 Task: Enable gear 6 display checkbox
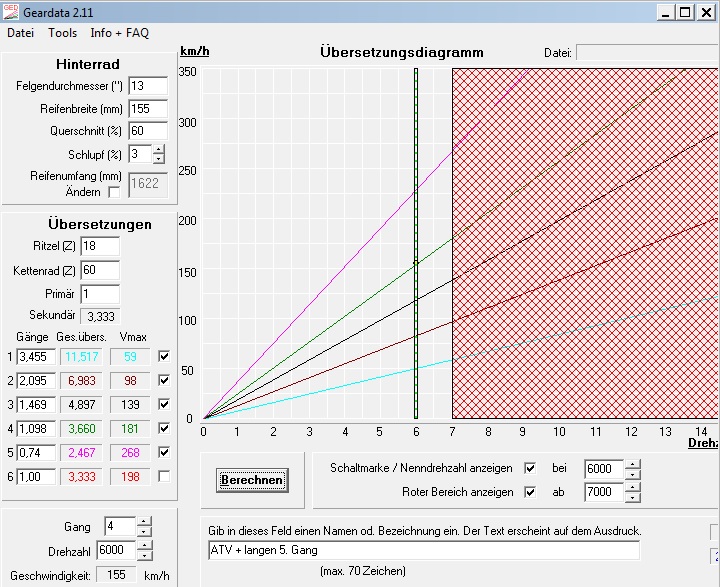[164, 475]
